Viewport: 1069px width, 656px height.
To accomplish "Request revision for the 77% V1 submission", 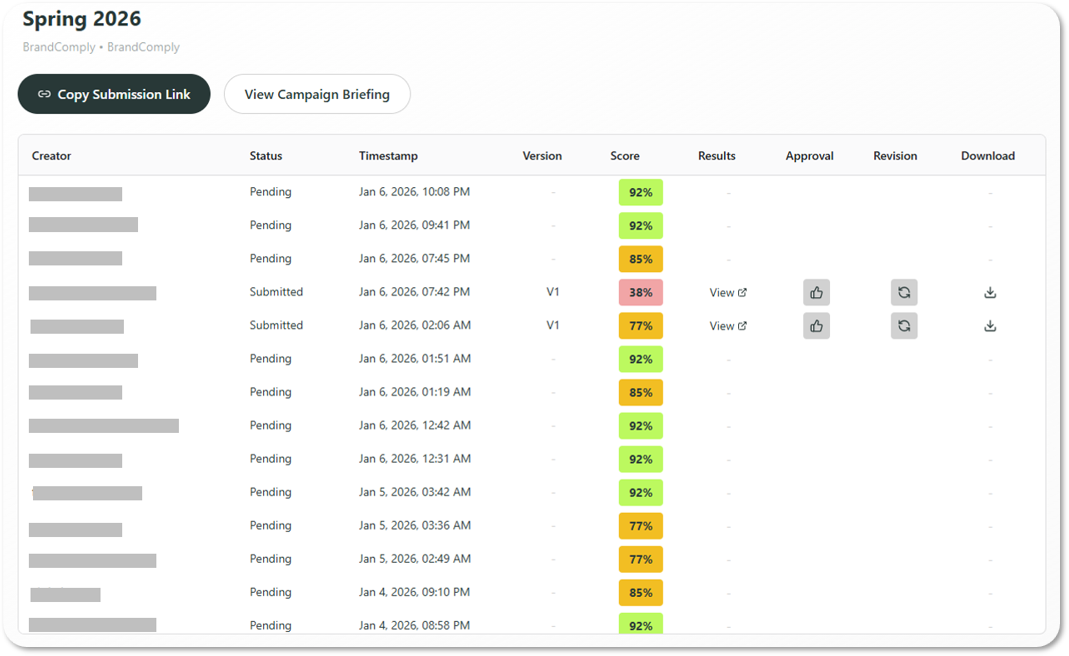I will click(904, 326).
